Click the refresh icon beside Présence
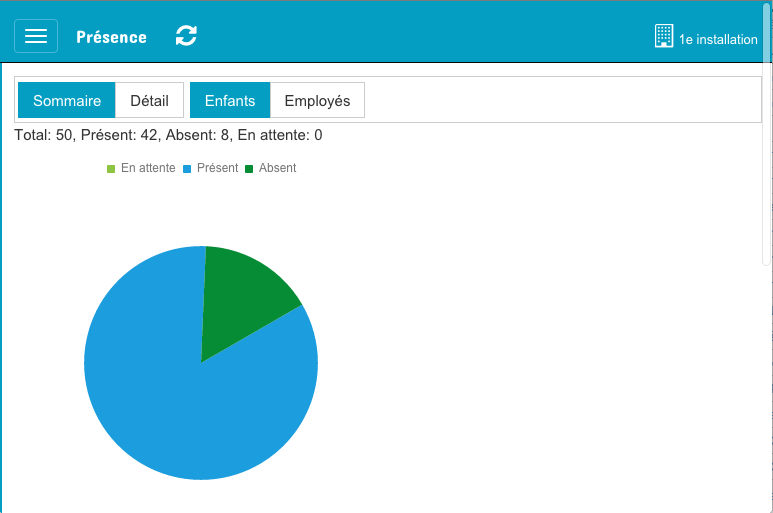Screen dimensions: 773x513 tap(186, 36)
